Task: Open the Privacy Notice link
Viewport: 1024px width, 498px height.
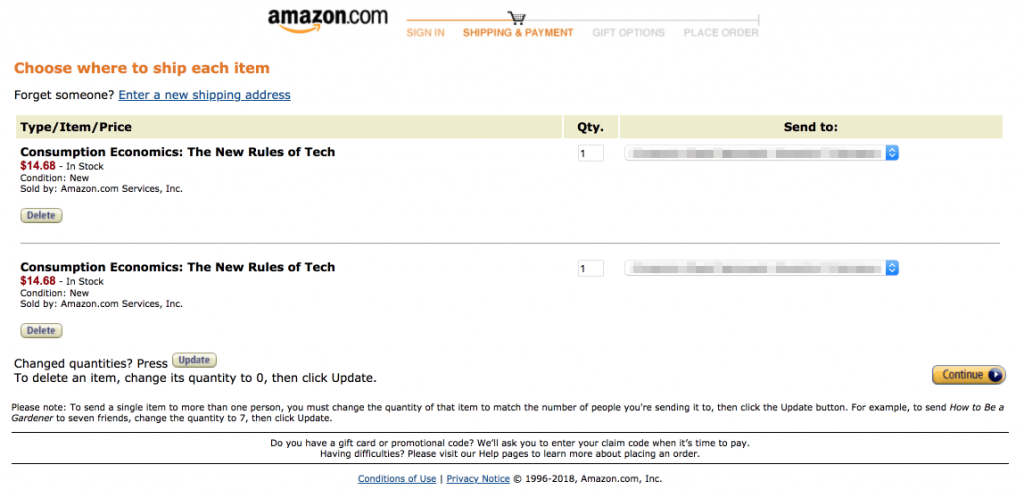Action: click(x=478, y=479)
